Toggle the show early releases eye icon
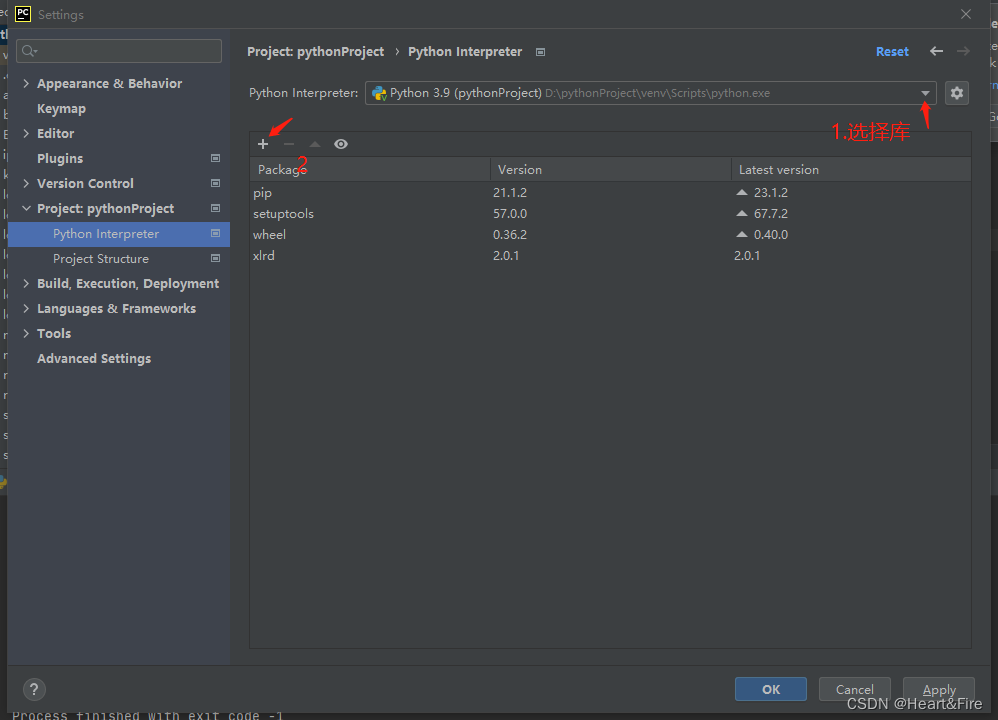The width and height of the screenshot is (998, 720). pos(341,144)
